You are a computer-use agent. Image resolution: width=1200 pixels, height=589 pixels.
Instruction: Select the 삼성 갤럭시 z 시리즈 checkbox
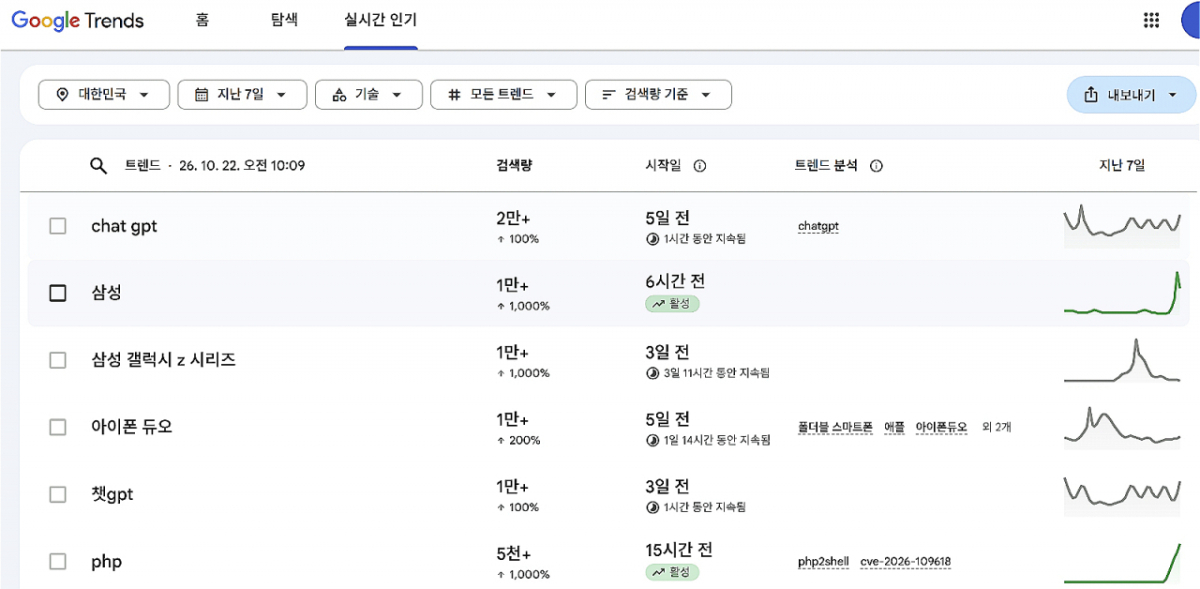point(58,360)
